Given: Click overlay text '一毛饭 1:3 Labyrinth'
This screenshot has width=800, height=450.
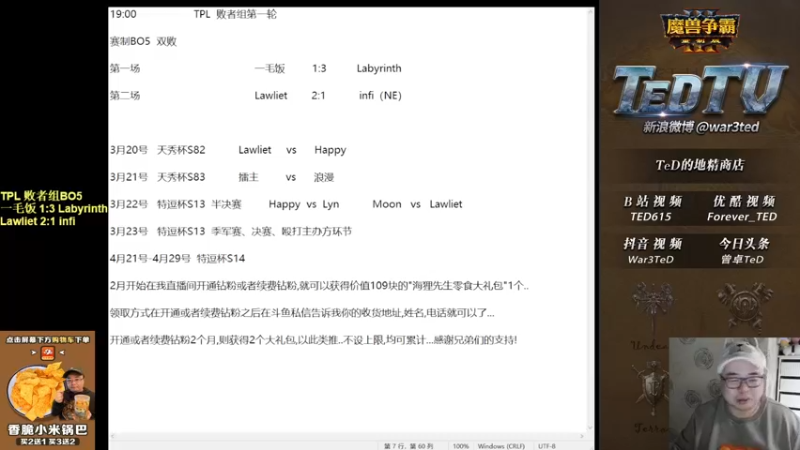Looking at the screenshot, I should click(x=54, y=209).
